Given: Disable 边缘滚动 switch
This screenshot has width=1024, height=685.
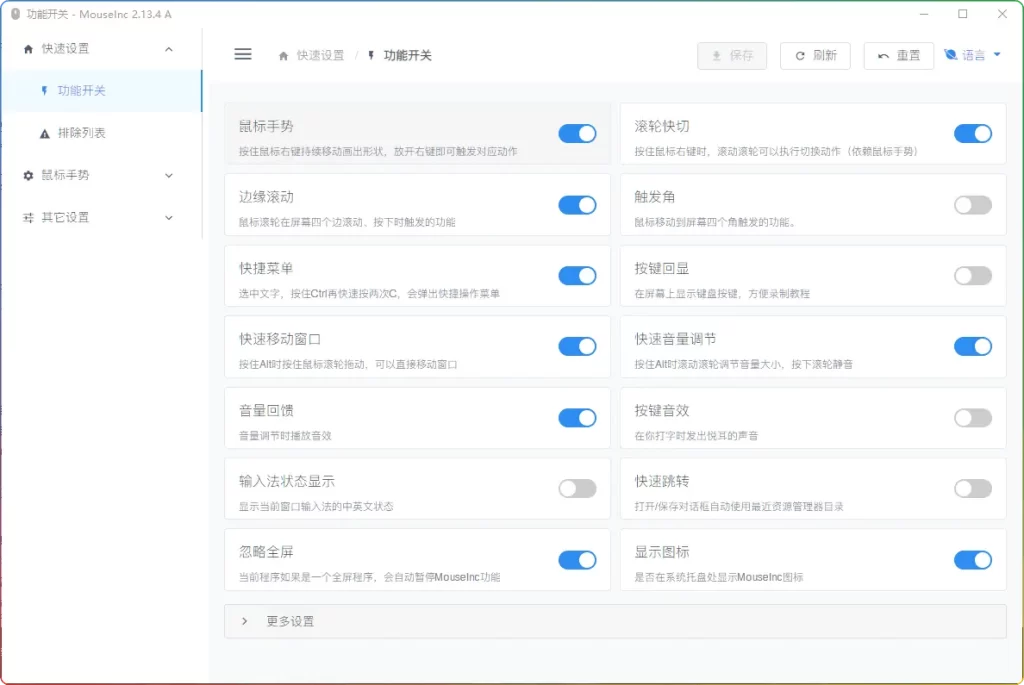Looking at the screenshot, I should (577, 205).
